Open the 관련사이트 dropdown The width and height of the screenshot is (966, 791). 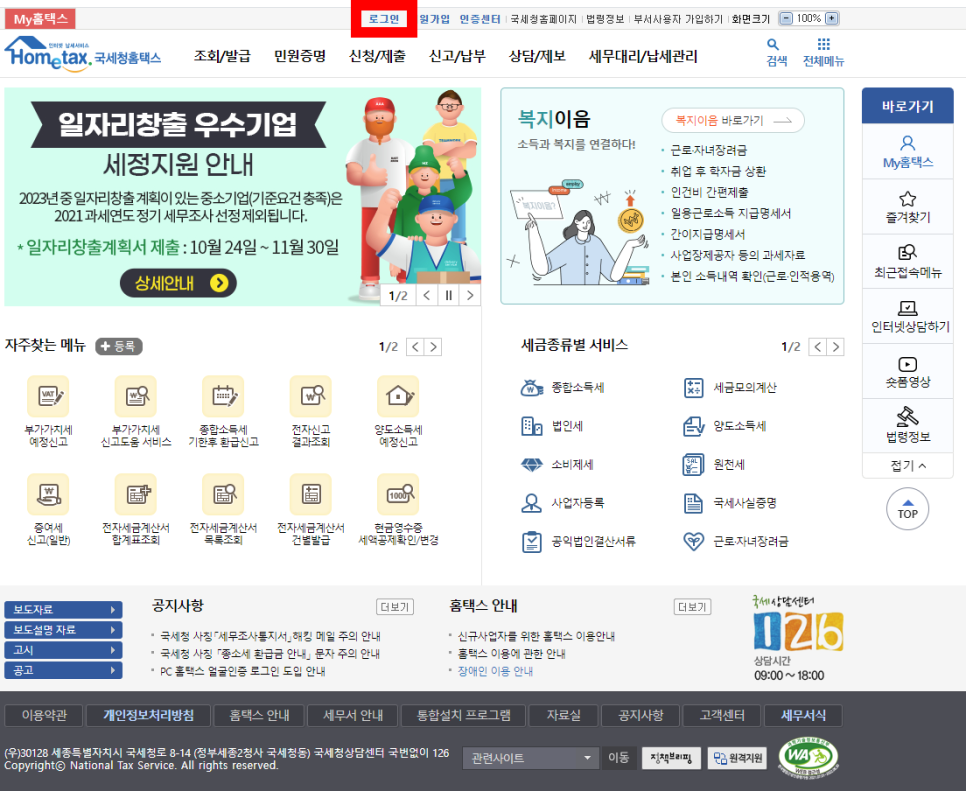[x=530, y=758]
